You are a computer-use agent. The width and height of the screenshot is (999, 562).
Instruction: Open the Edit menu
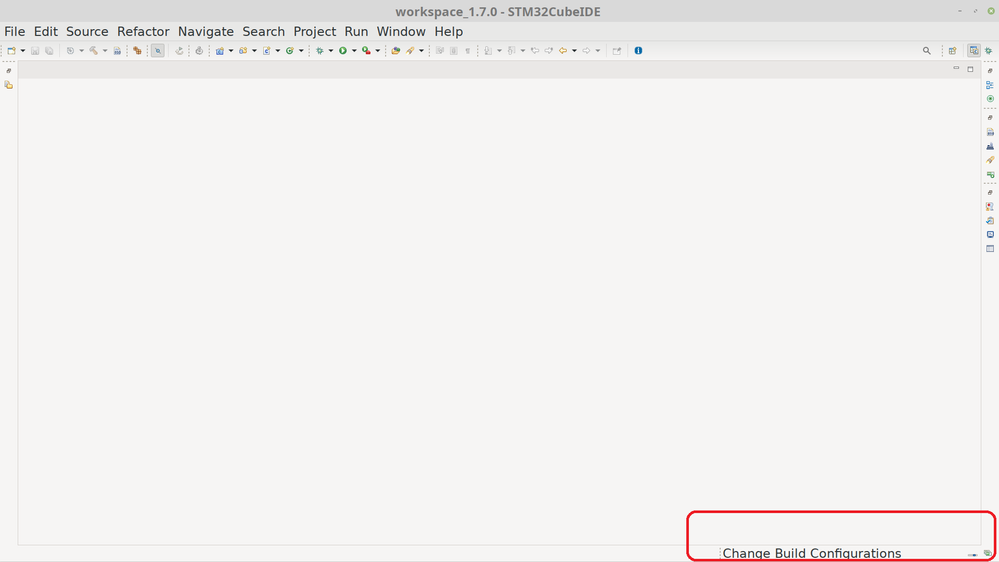pos(46,31)
